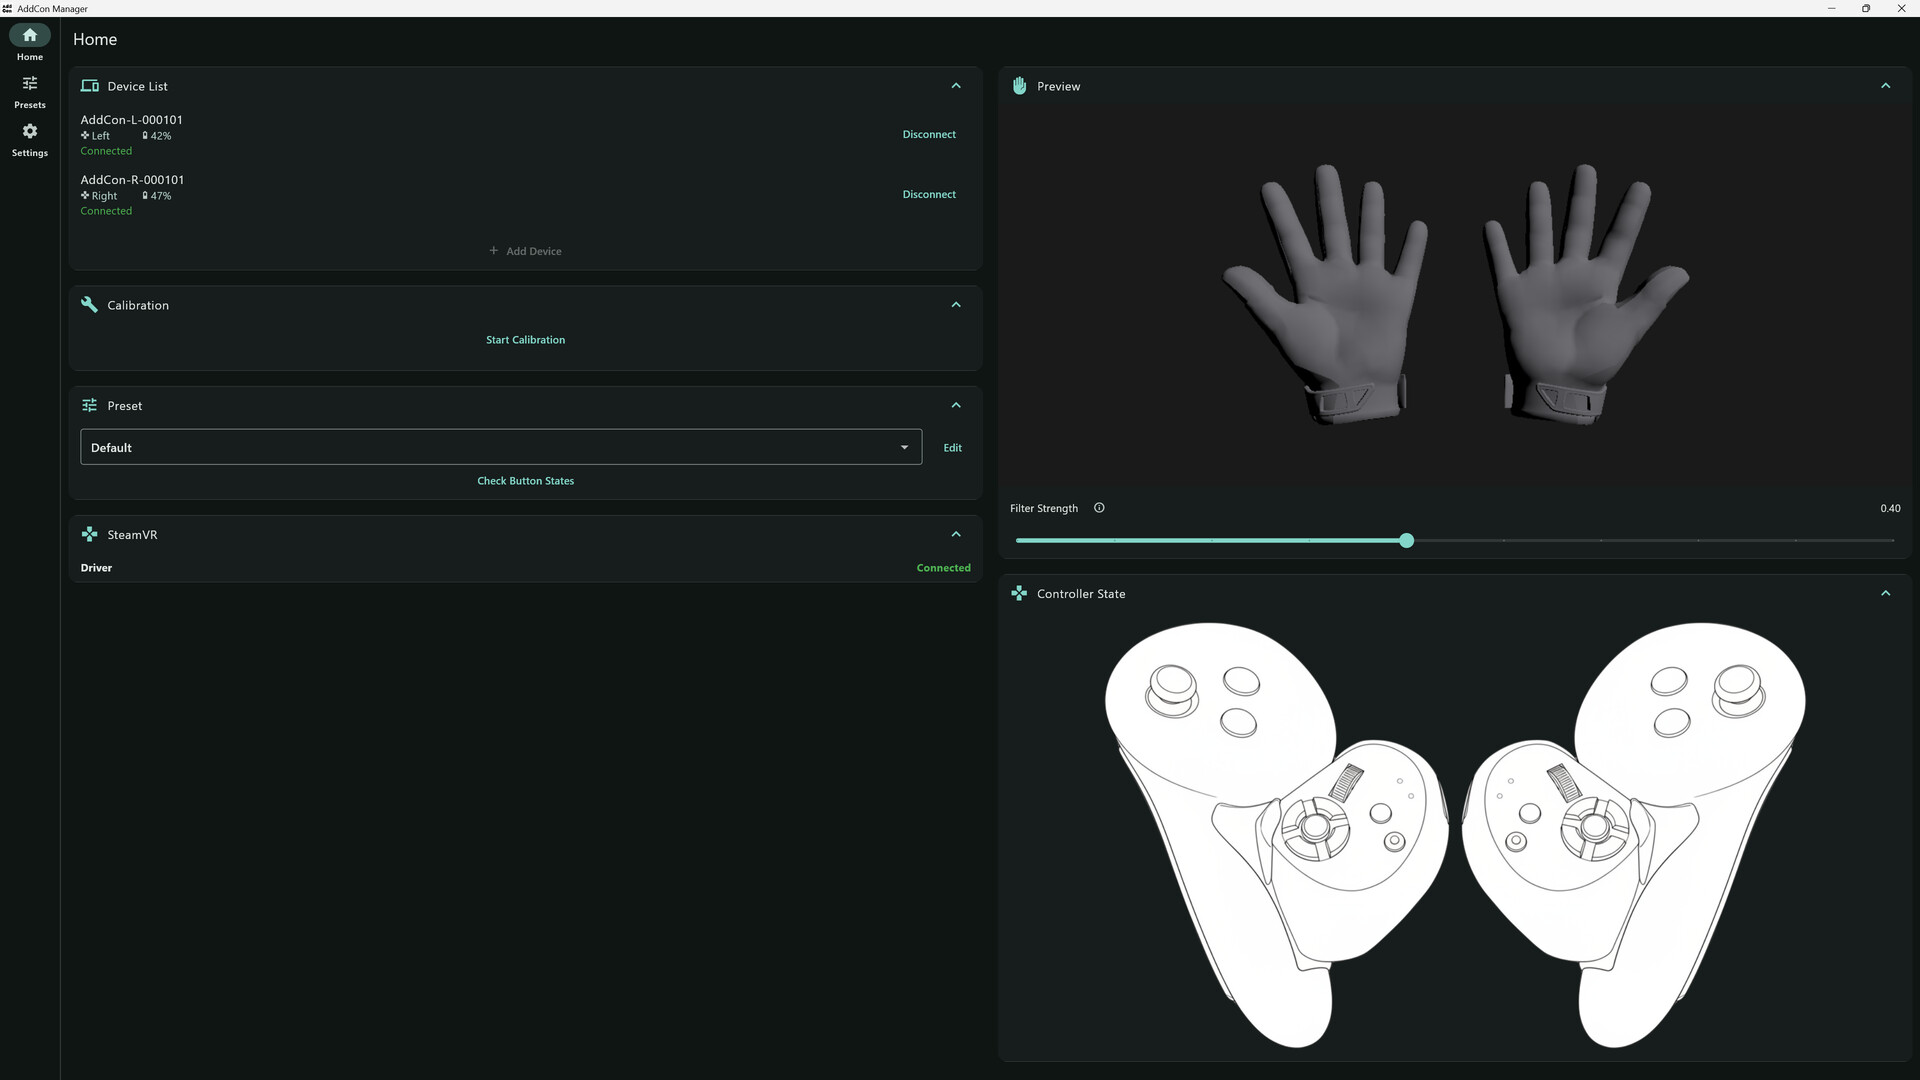Disconnect the AddCon-L-000101 device
This screenshot has height=1080, width=1920.
point(928,134)
